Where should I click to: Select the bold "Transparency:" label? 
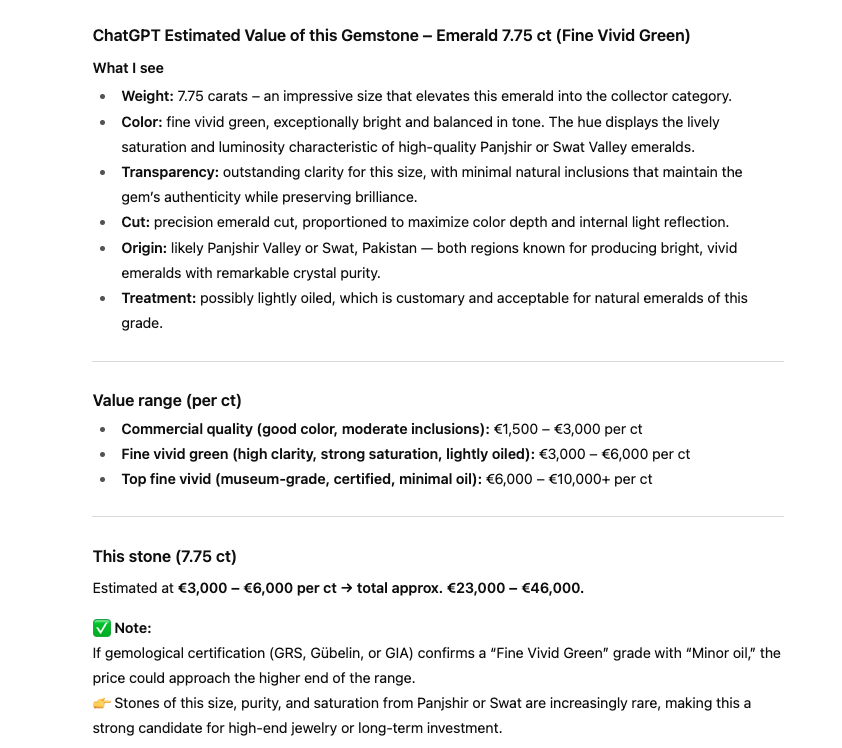click(x=170, y=172)
